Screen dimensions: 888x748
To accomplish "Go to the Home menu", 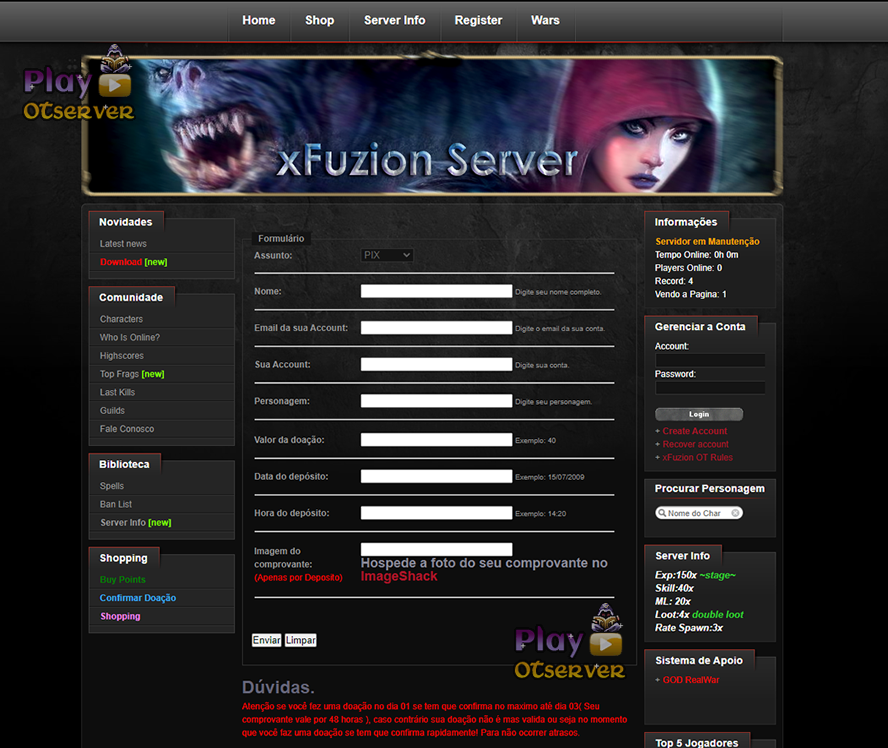I will [259, 20].
